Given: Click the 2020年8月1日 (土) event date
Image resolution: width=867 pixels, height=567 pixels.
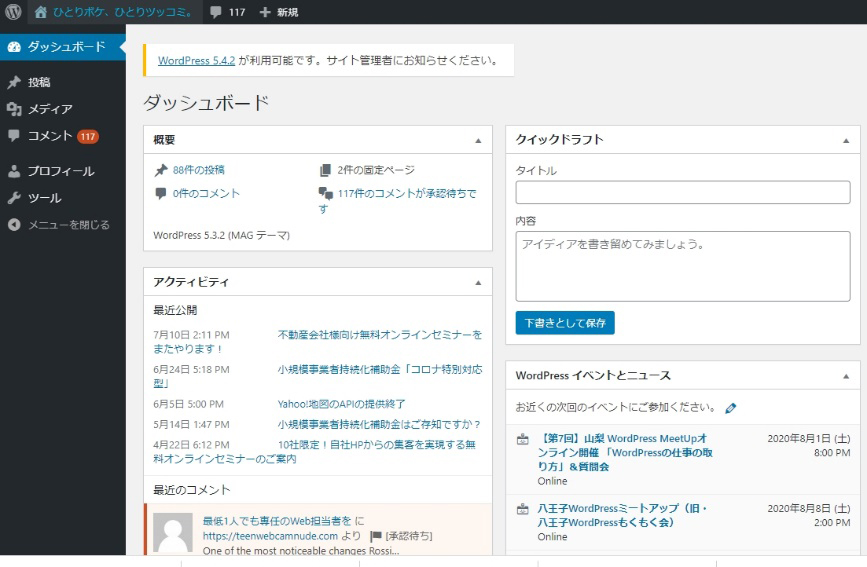Looking at the screenshot, I should (808, 439).
